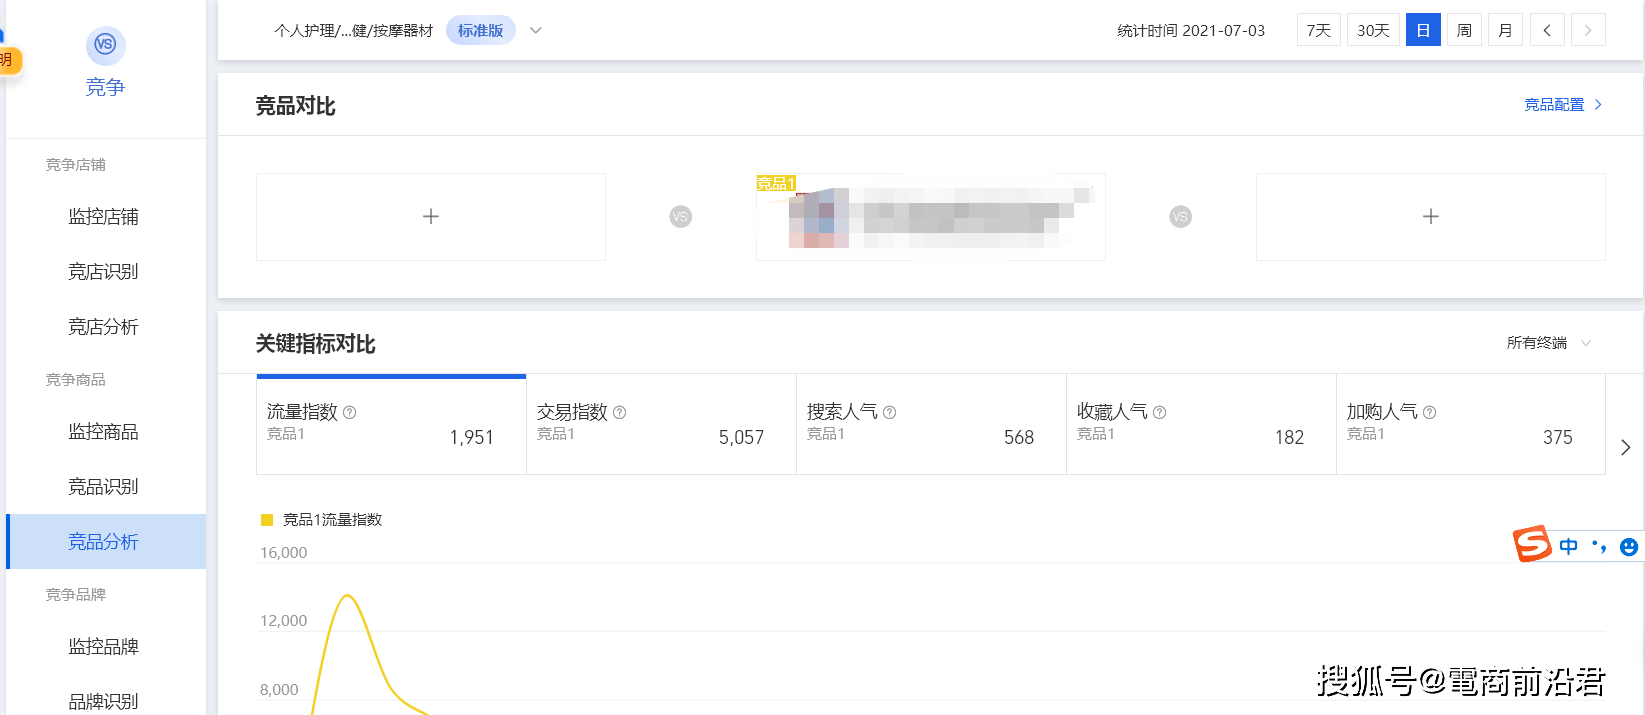The image size is (1645, 715).
Task: Click the 竞争 VS icon in sidebar
Action: point(105,45)
